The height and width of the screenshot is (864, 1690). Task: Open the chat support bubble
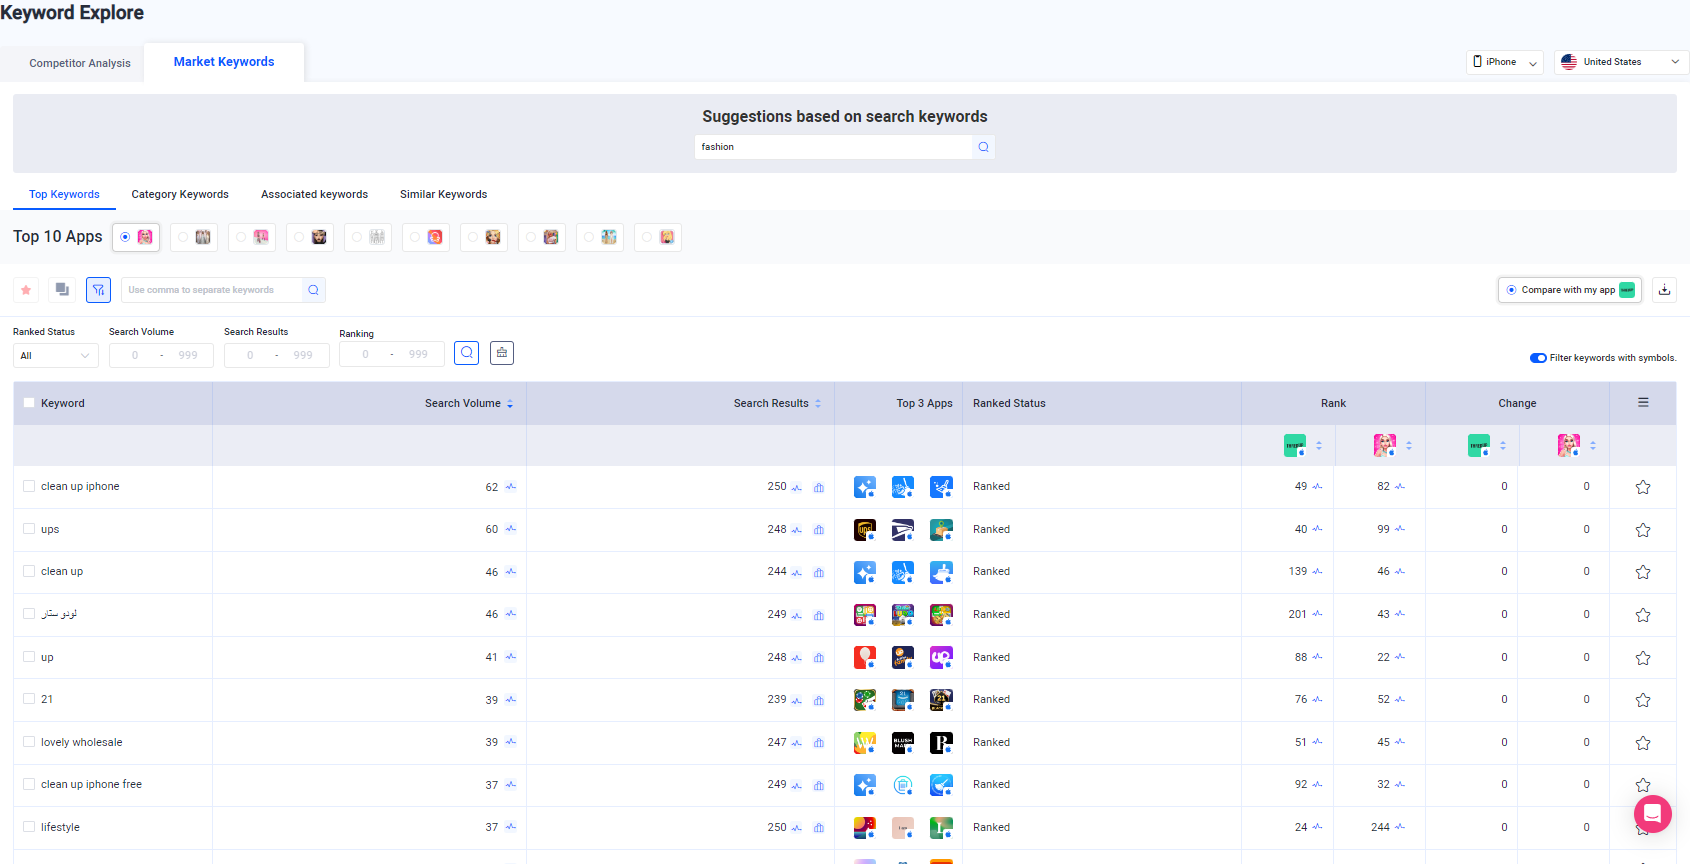[x=1652, y=814]
